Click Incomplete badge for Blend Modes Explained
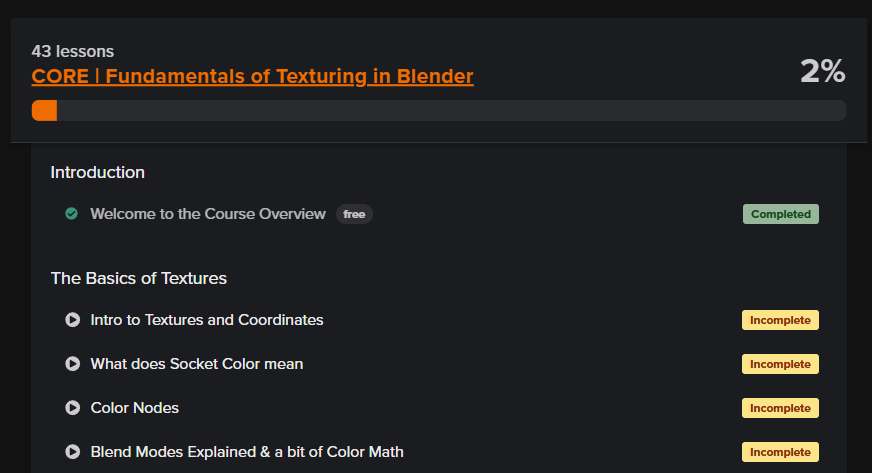 [780, 452]
